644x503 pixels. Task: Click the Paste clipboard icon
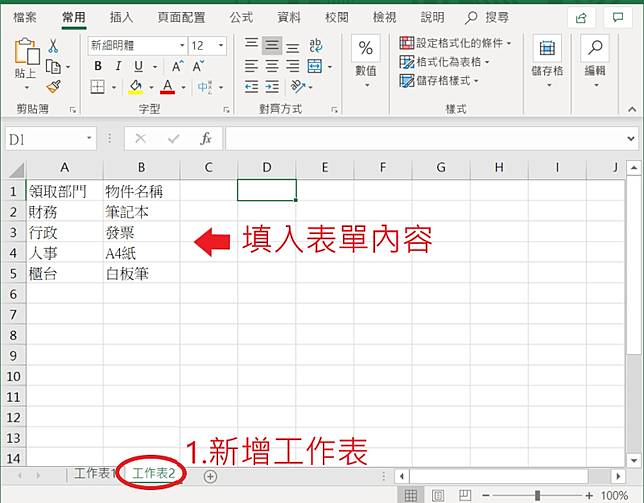coord(27,51)
